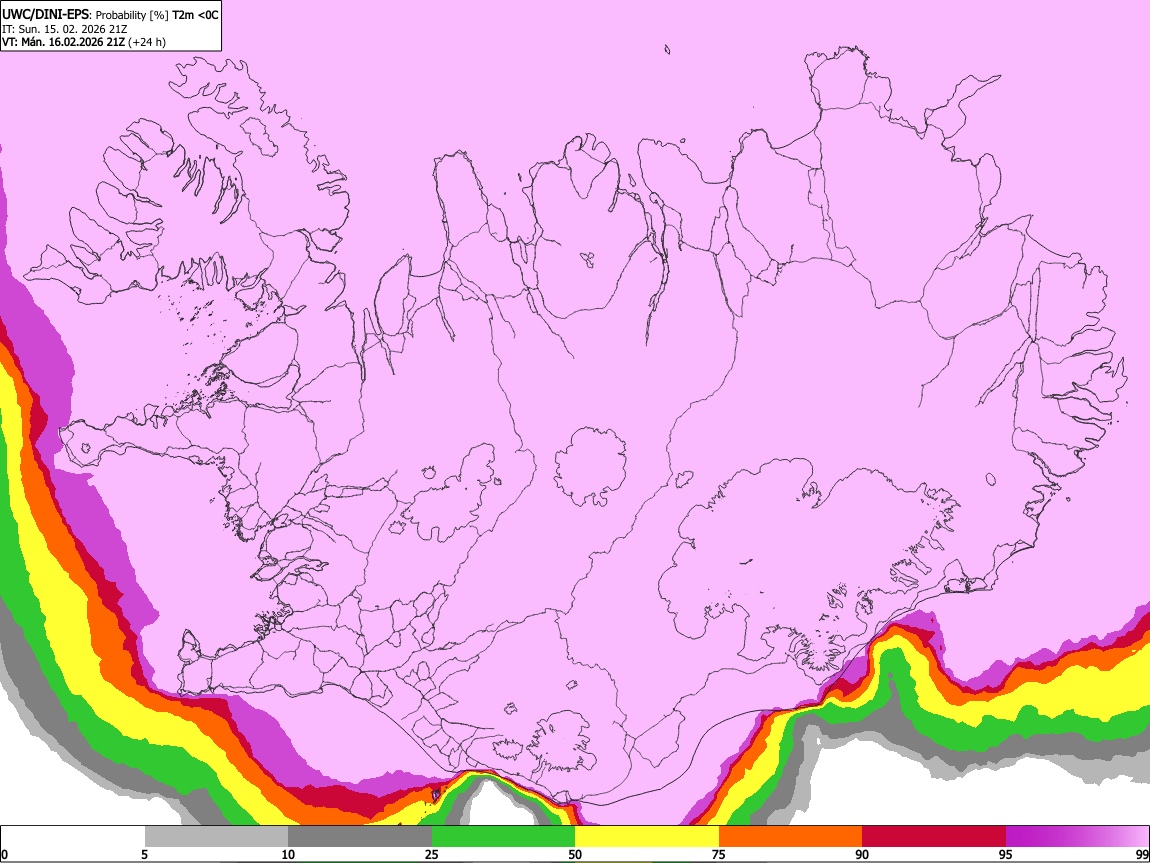The image size is (1150, 863).
Task: Click the legend tick label '95'
Action: point(1006,854)
